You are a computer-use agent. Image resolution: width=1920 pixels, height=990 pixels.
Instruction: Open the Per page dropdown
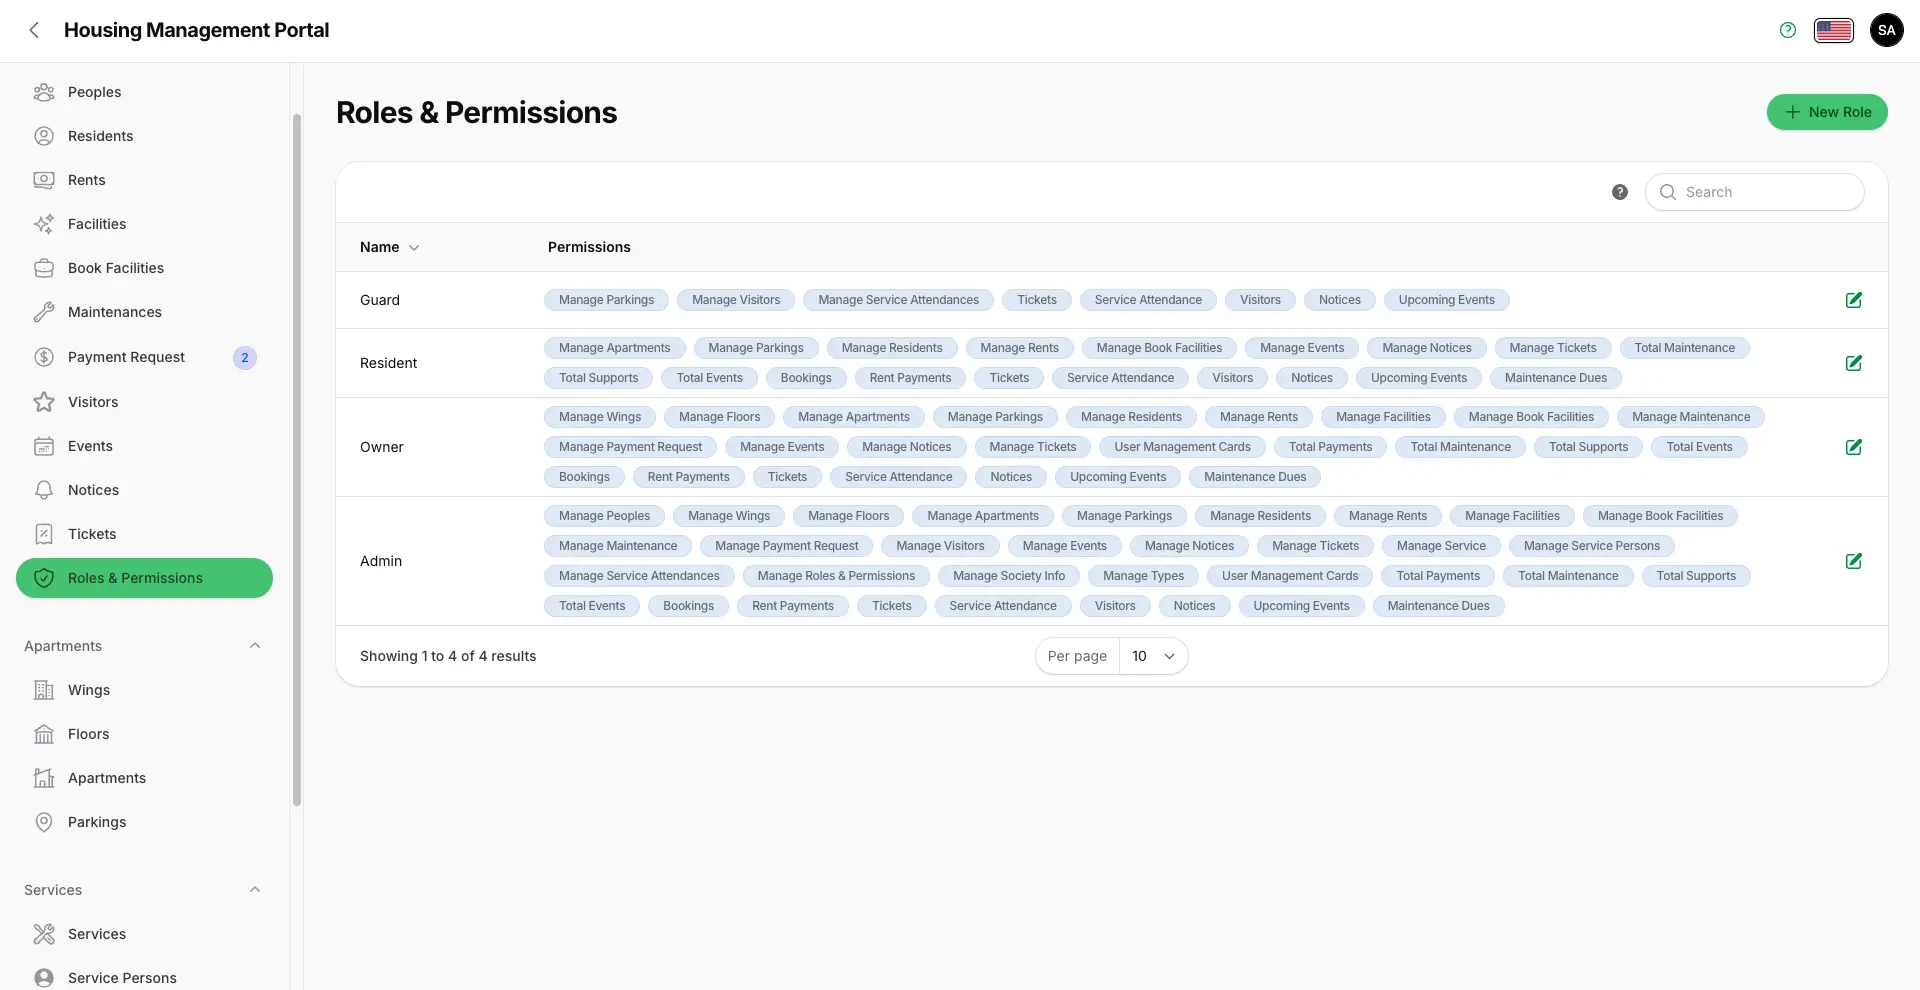point(1153,656)
